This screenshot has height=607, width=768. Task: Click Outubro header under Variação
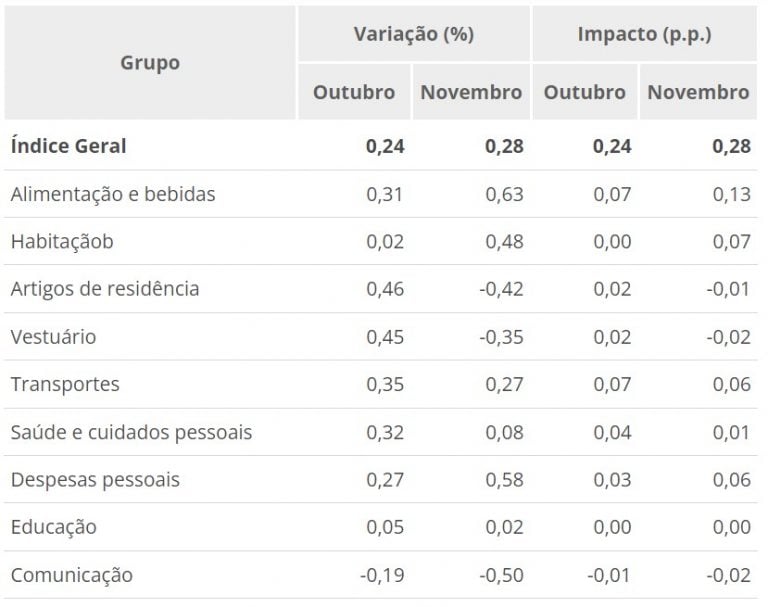[x=354, y=92]
